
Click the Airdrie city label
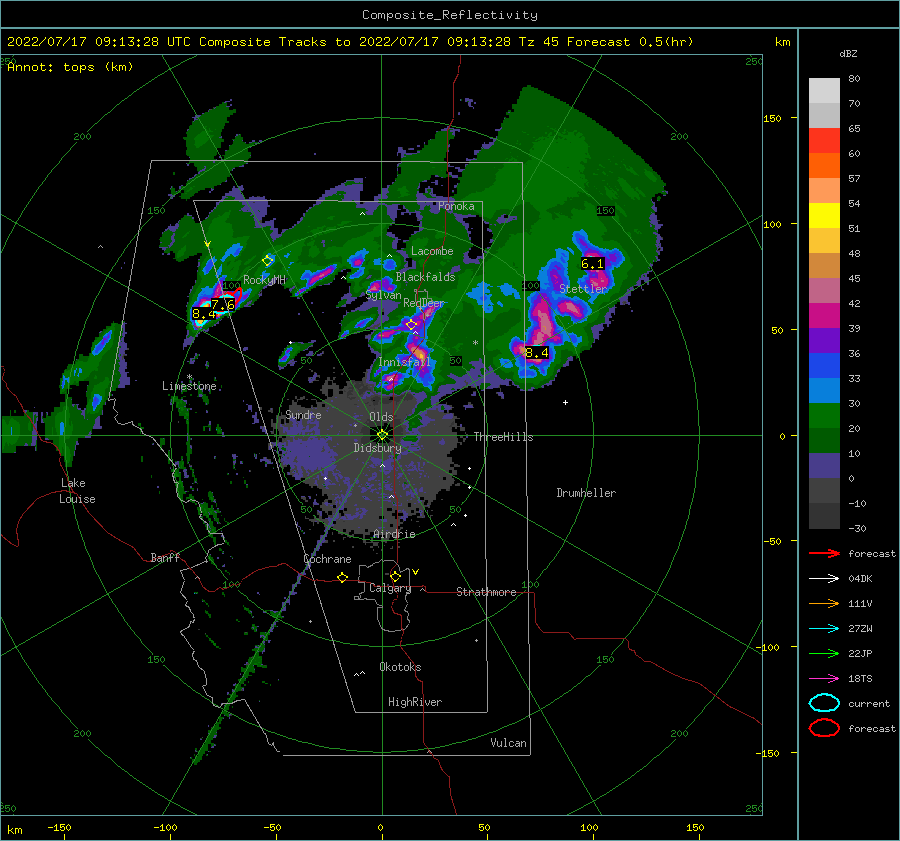394,534
